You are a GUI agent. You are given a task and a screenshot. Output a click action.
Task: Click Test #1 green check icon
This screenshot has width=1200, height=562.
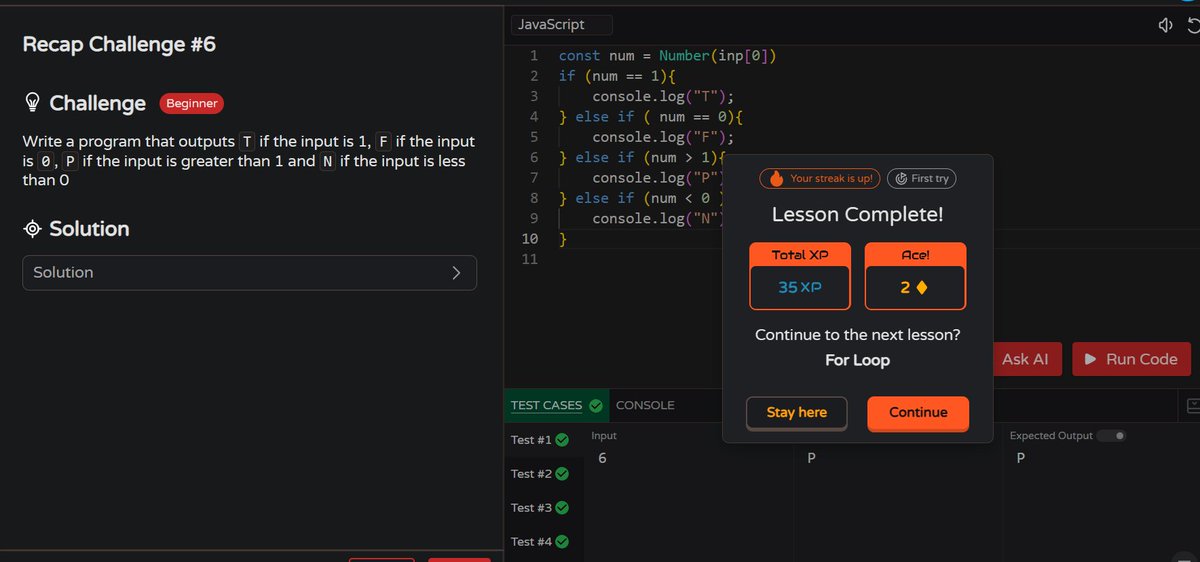(562, 440)
